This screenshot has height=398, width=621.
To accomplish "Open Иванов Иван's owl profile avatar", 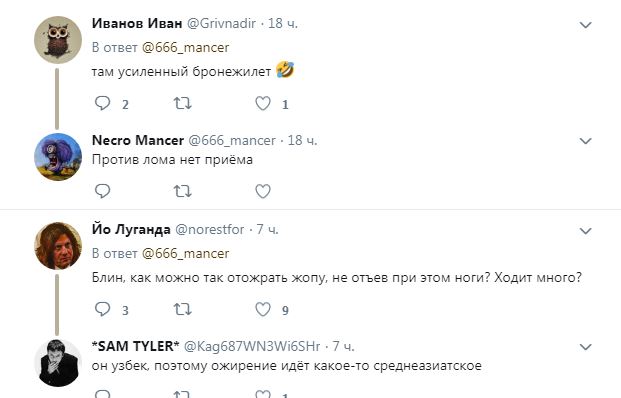I will tap(58, 40).
